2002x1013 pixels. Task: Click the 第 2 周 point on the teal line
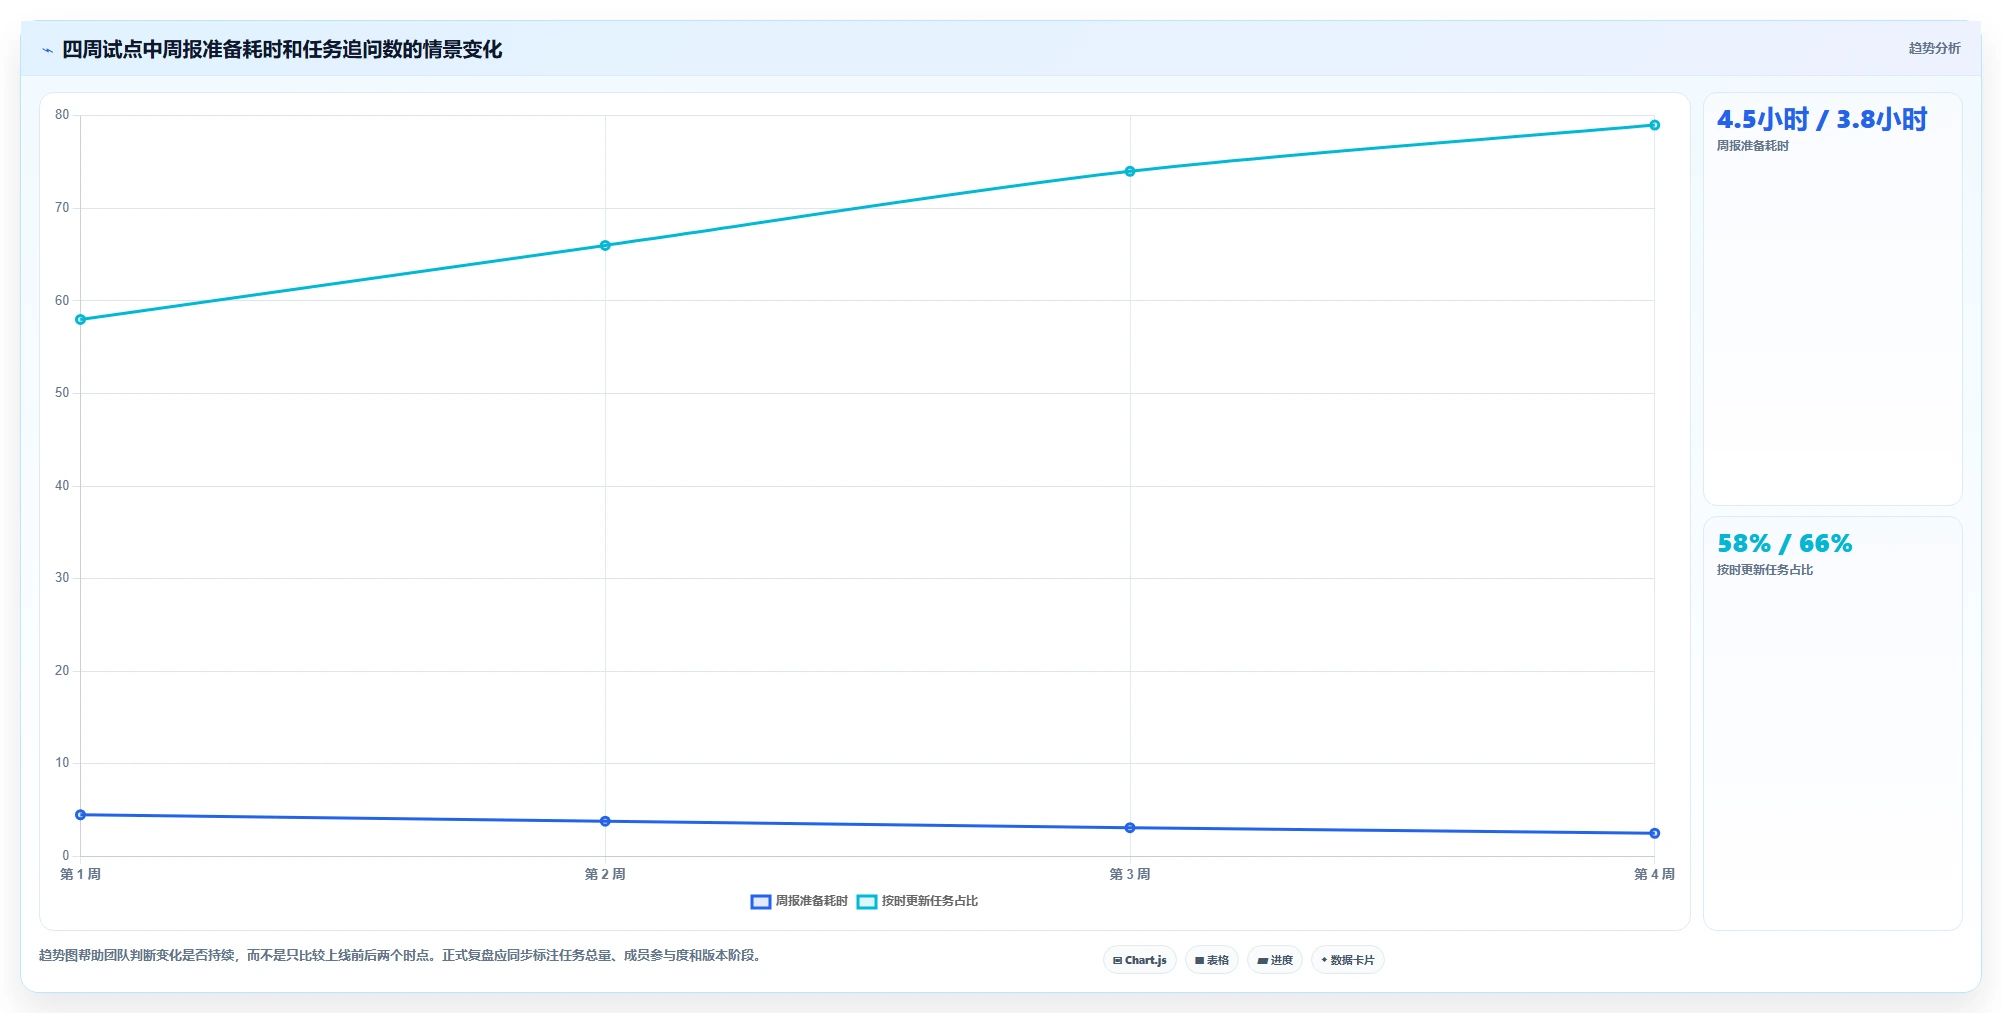(605, 246)
